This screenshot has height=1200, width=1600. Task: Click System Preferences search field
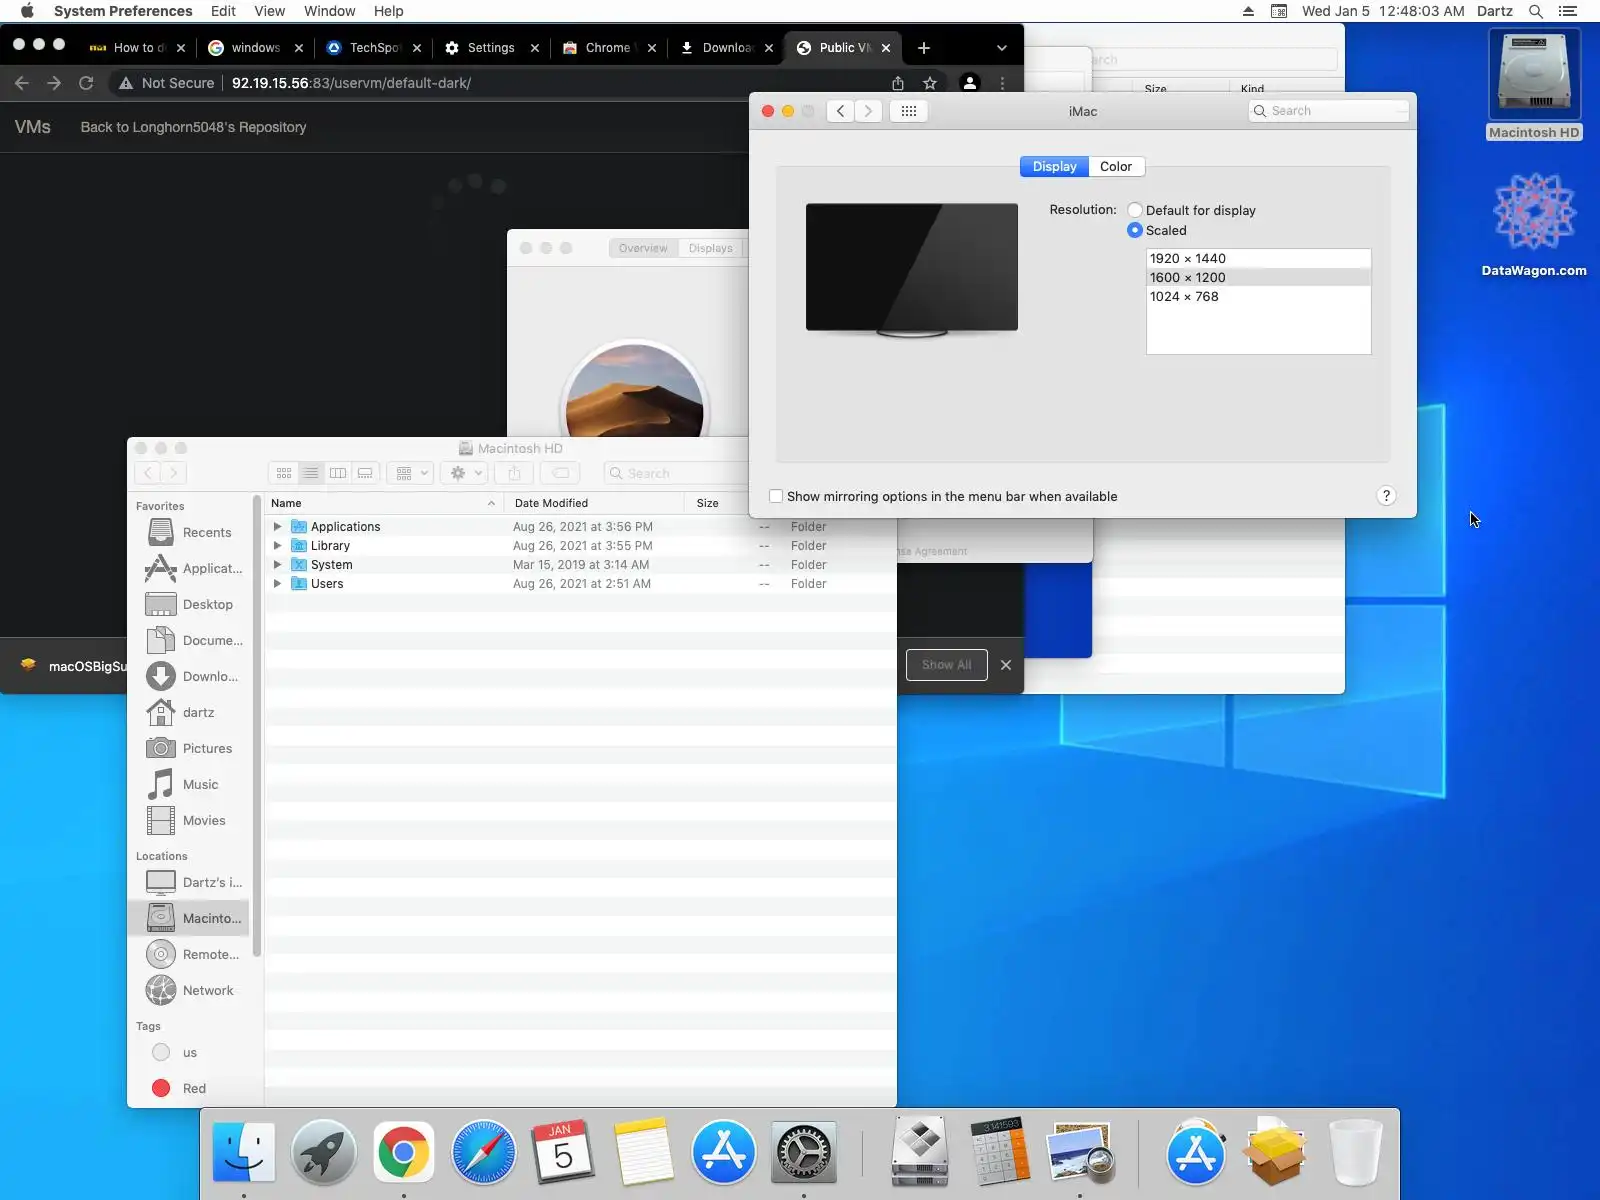[x=1328, y=111]
